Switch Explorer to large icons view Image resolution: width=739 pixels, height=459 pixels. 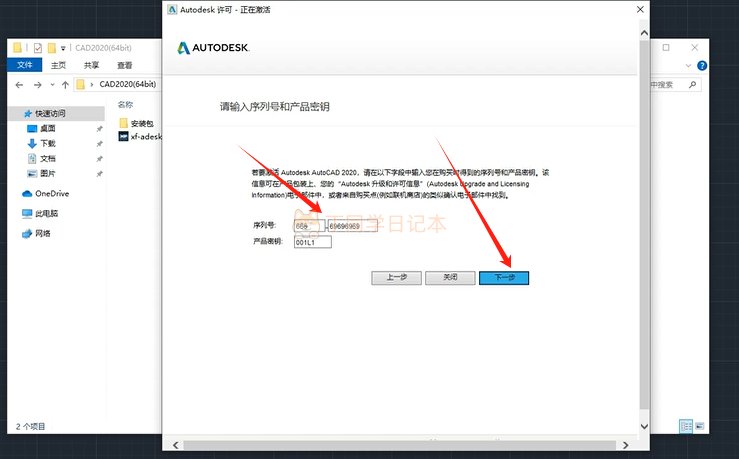[699, 426]
